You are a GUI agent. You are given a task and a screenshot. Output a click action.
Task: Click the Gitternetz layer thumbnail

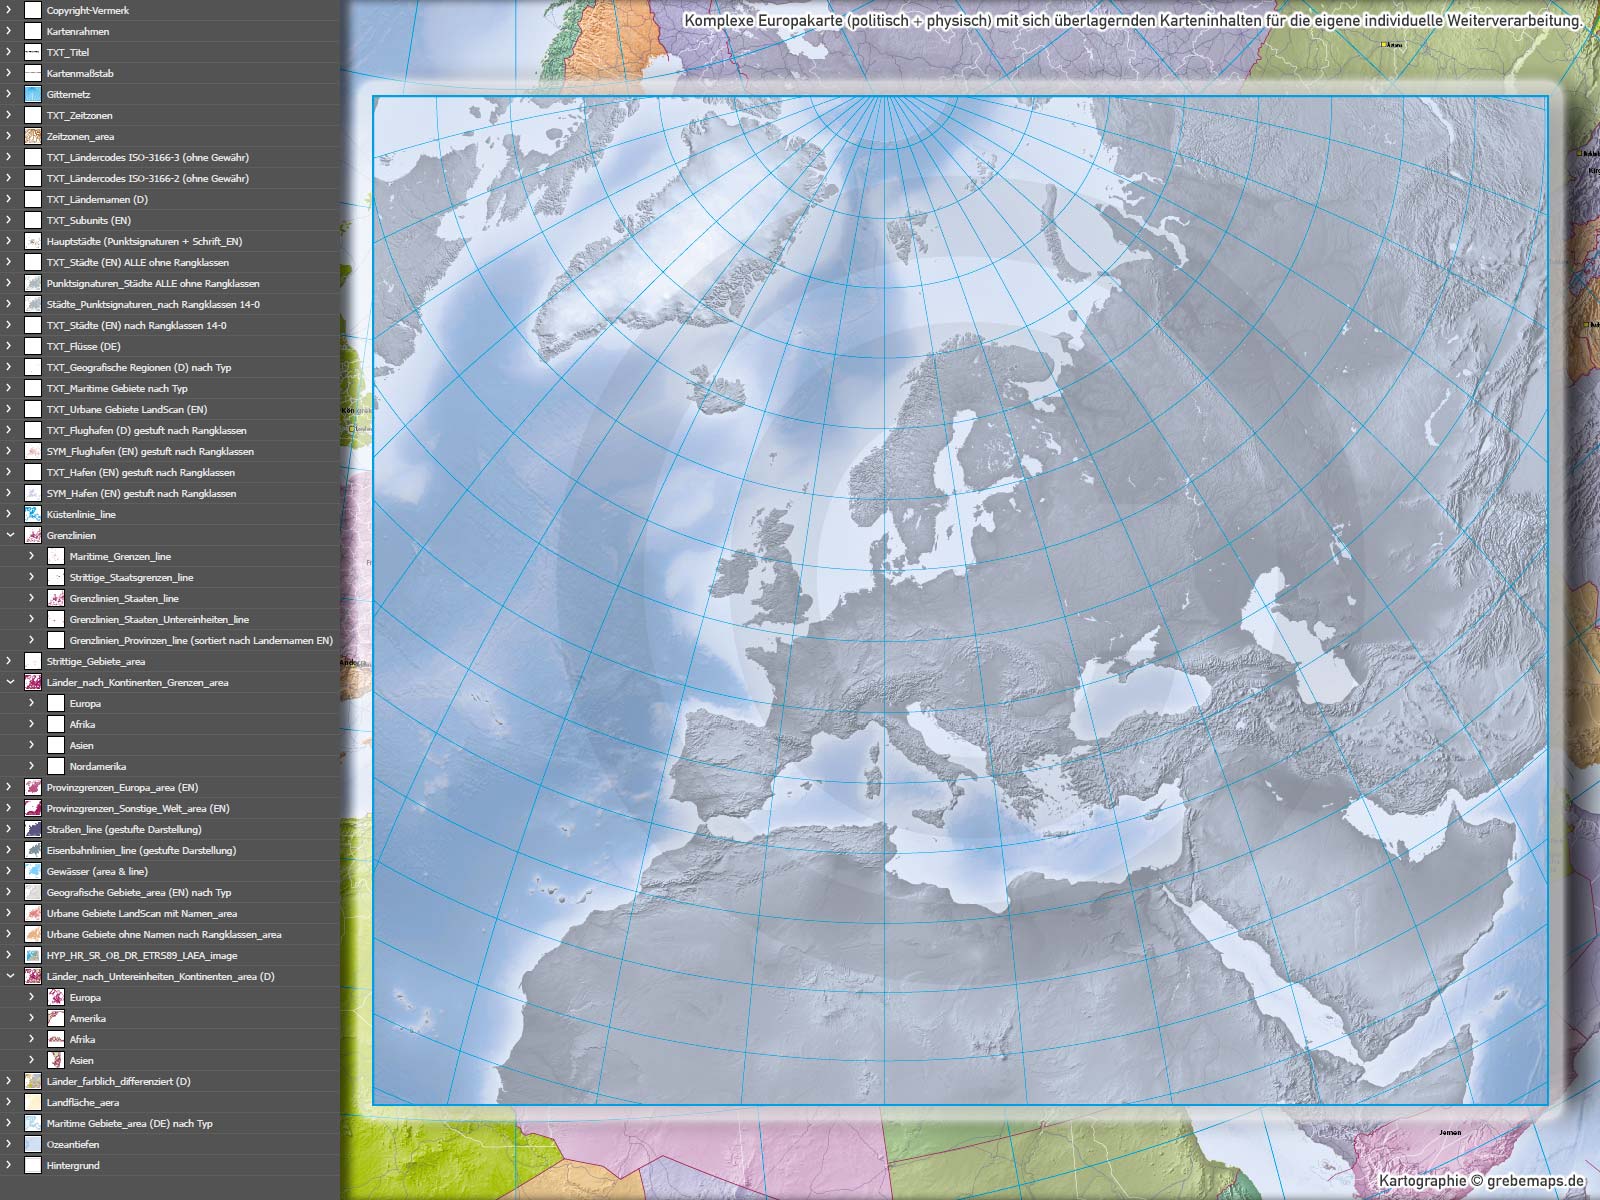(x=33, y=94)
